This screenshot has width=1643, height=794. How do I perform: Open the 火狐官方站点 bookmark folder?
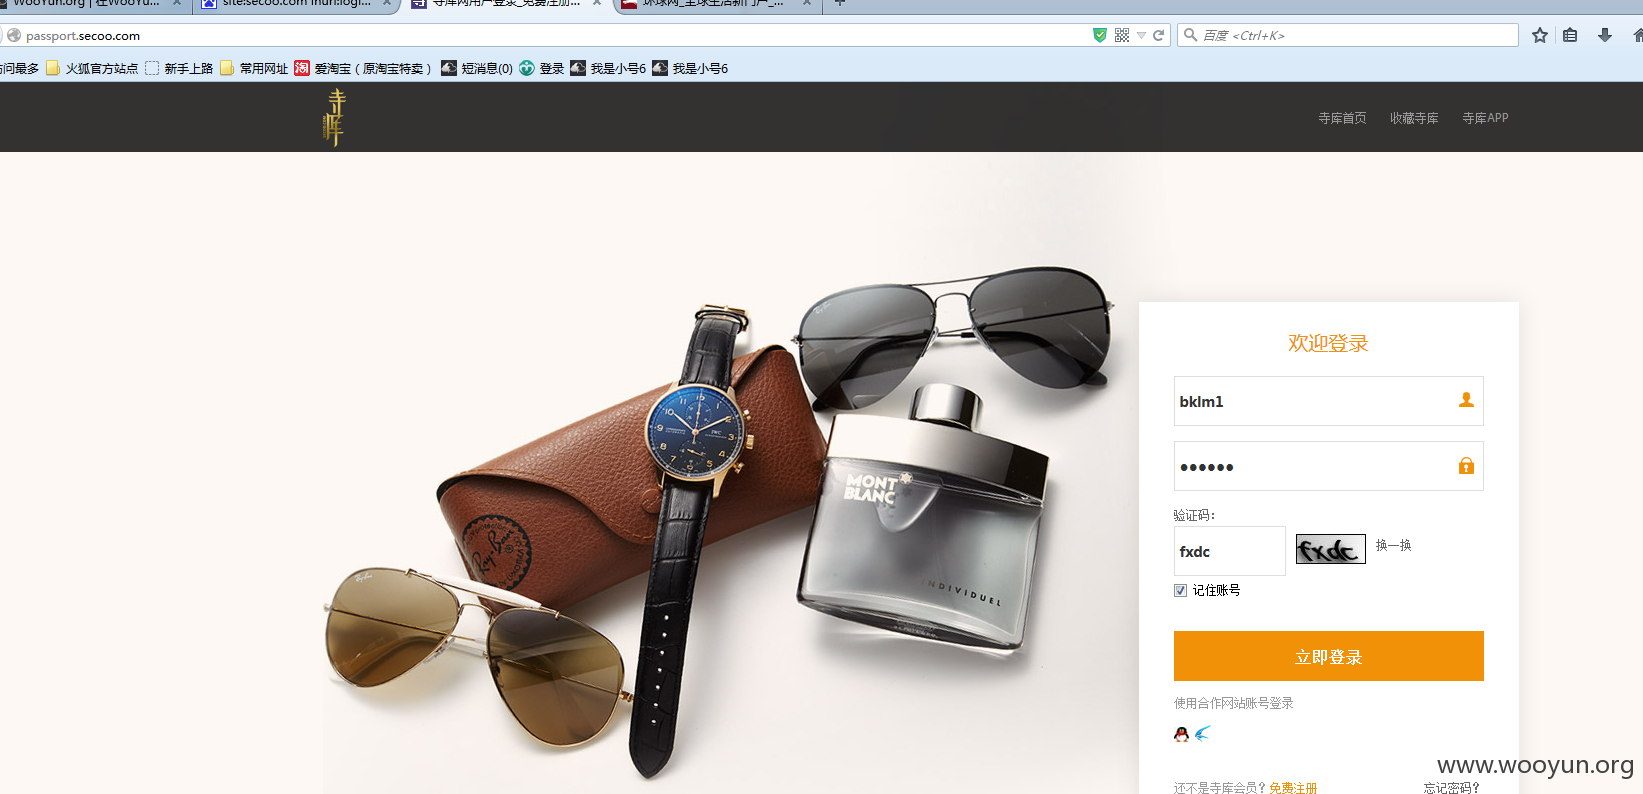tap(92, 68)
